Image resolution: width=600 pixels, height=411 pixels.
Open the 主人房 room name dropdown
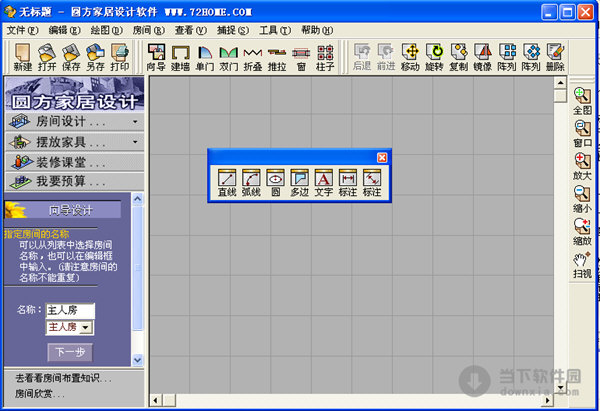point(86,327)
